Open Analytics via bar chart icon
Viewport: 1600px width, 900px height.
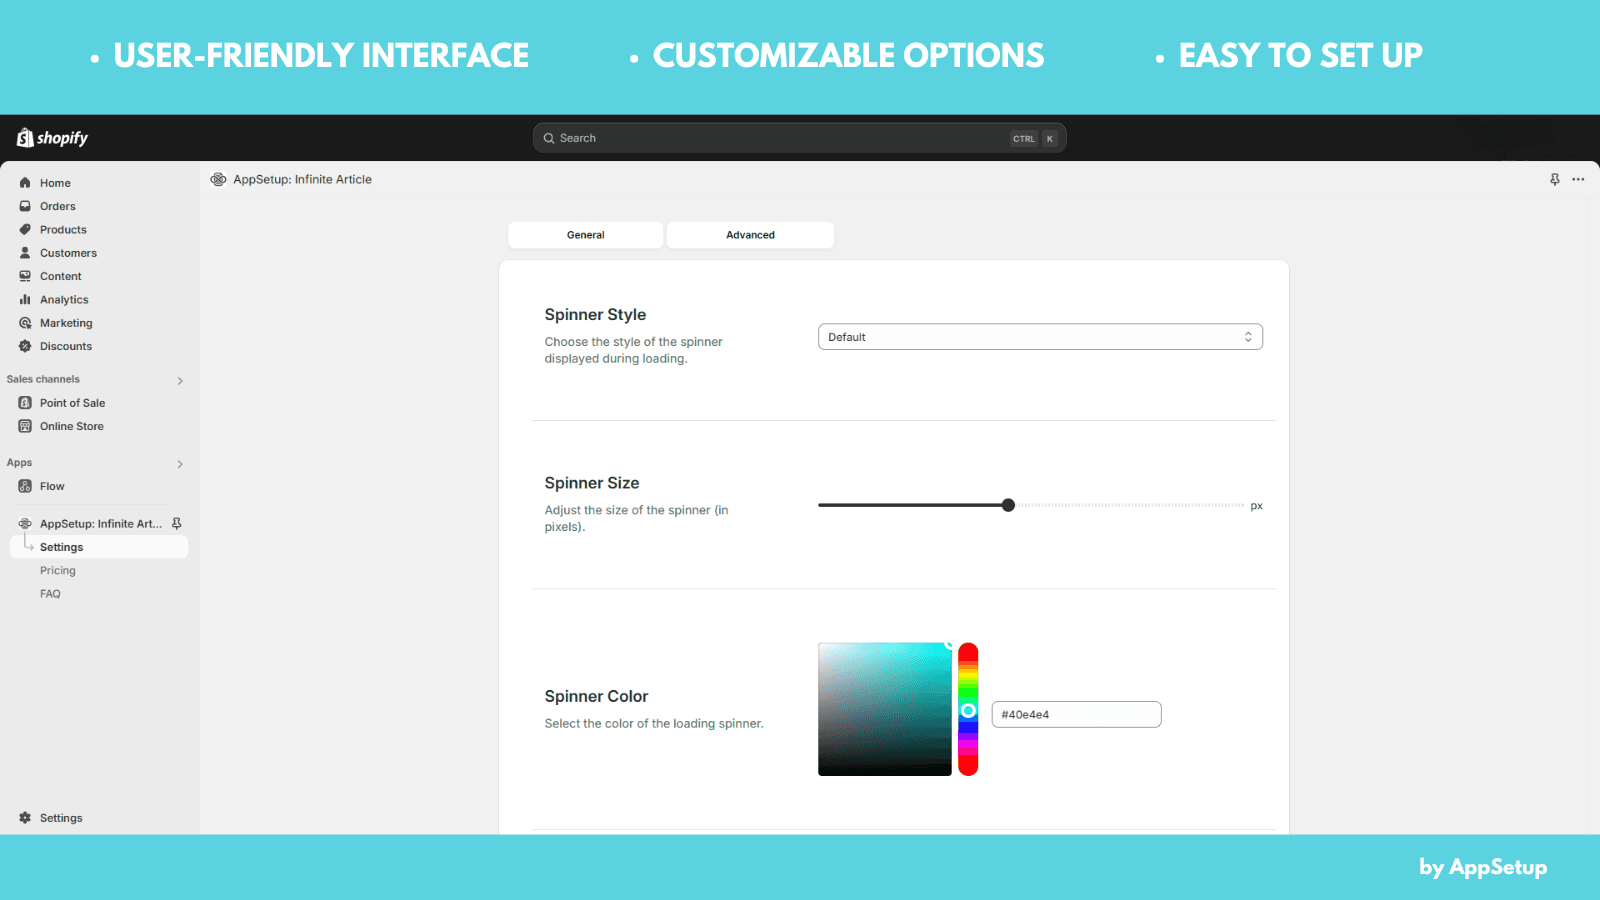pos(25,300)
